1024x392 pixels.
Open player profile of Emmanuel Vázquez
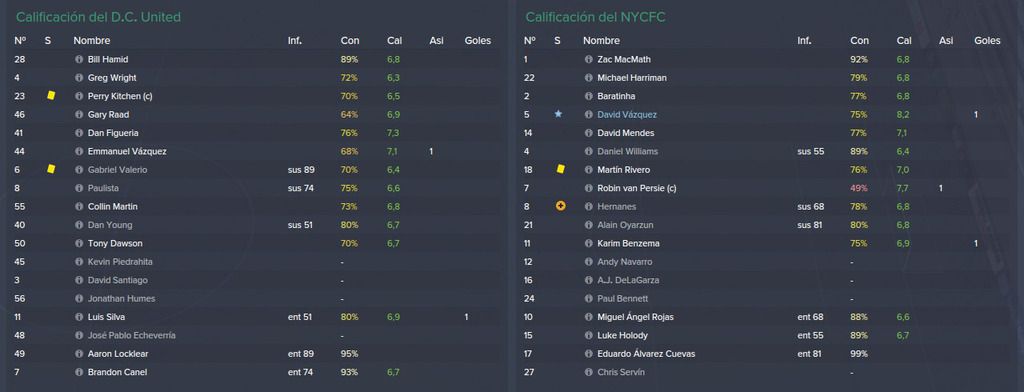[127, 152]
